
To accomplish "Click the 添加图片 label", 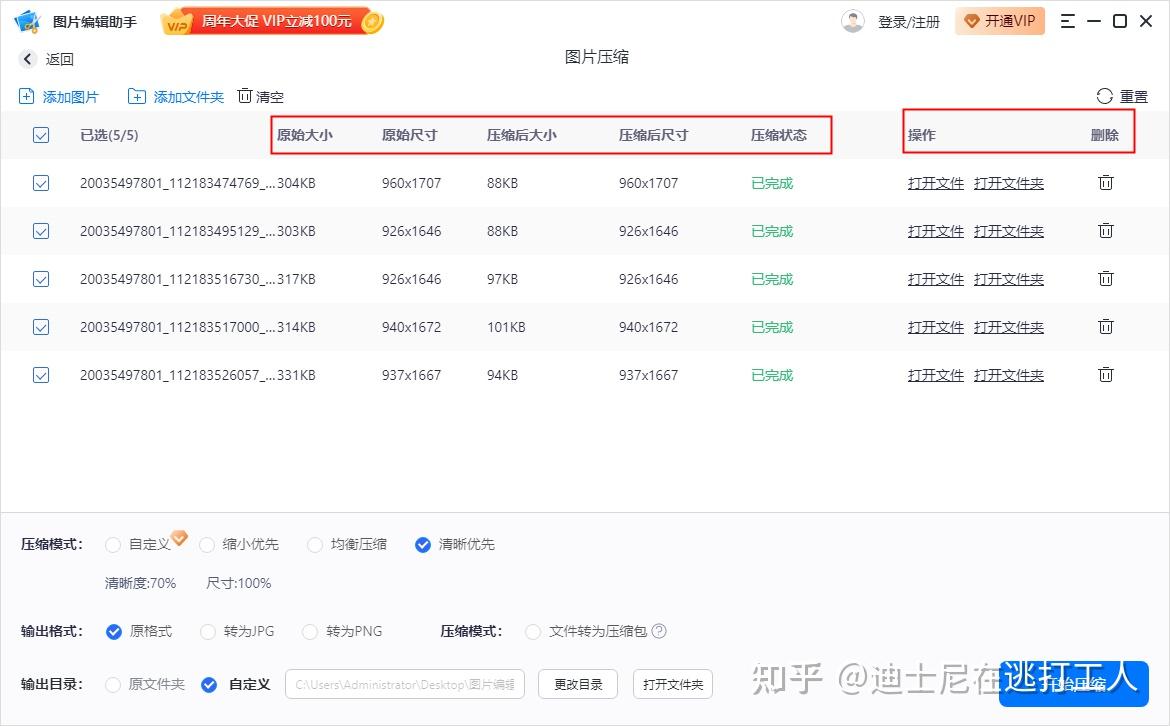I will [x=70, y=97].
